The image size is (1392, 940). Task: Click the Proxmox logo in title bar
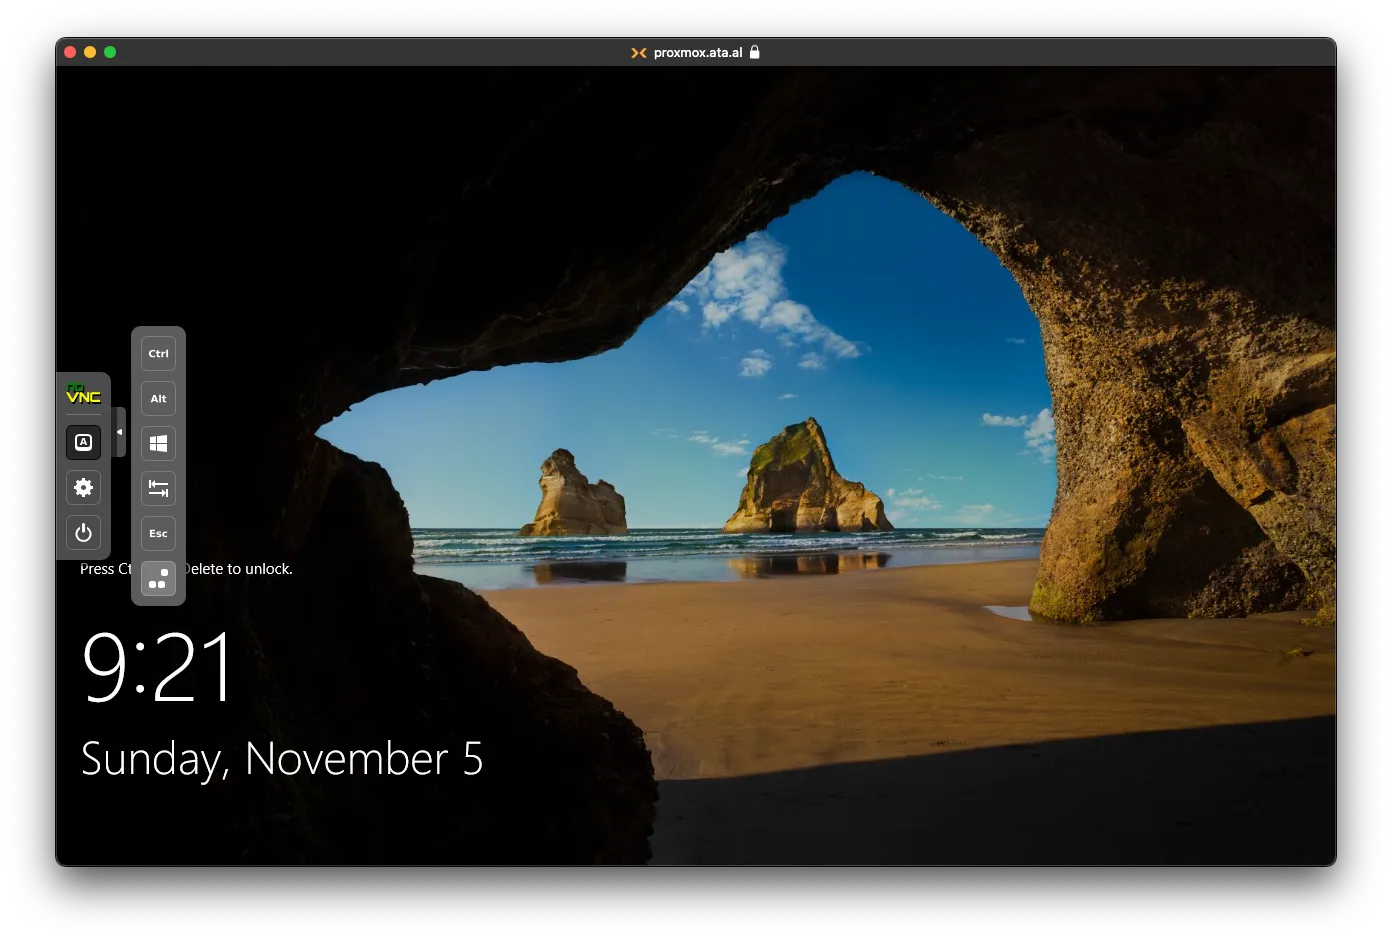pos(639,53)
